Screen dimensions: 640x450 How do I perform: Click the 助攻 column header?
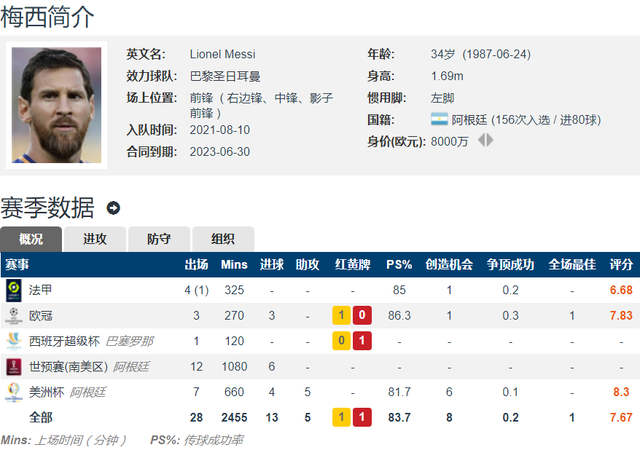pos(307,265)
